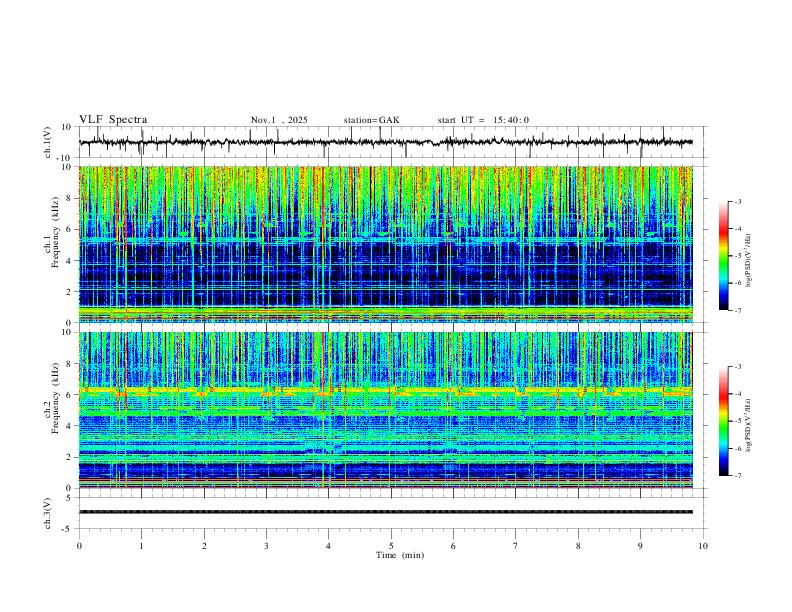792x612 pixels.
Task: Click the "Time (min)" axis title
Action: pos(400,555)
